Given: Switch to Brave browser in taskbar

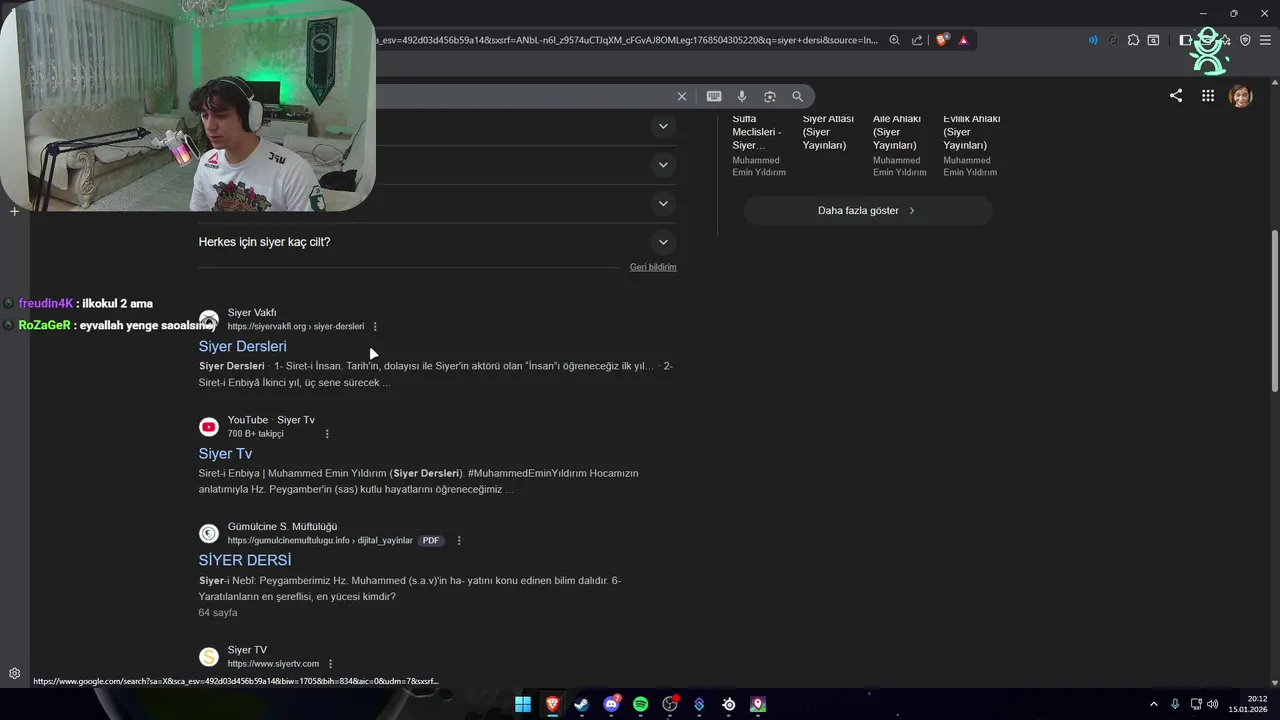Looking at the screenshot, I should [552, 704].
